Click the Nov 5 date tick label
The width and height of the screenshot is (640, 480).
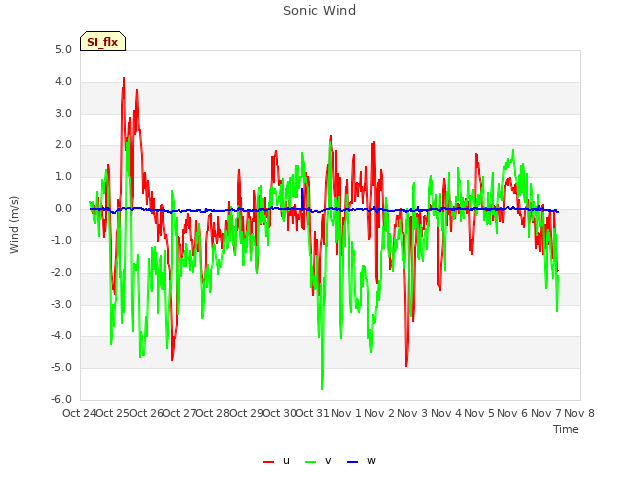pos(479,413)
